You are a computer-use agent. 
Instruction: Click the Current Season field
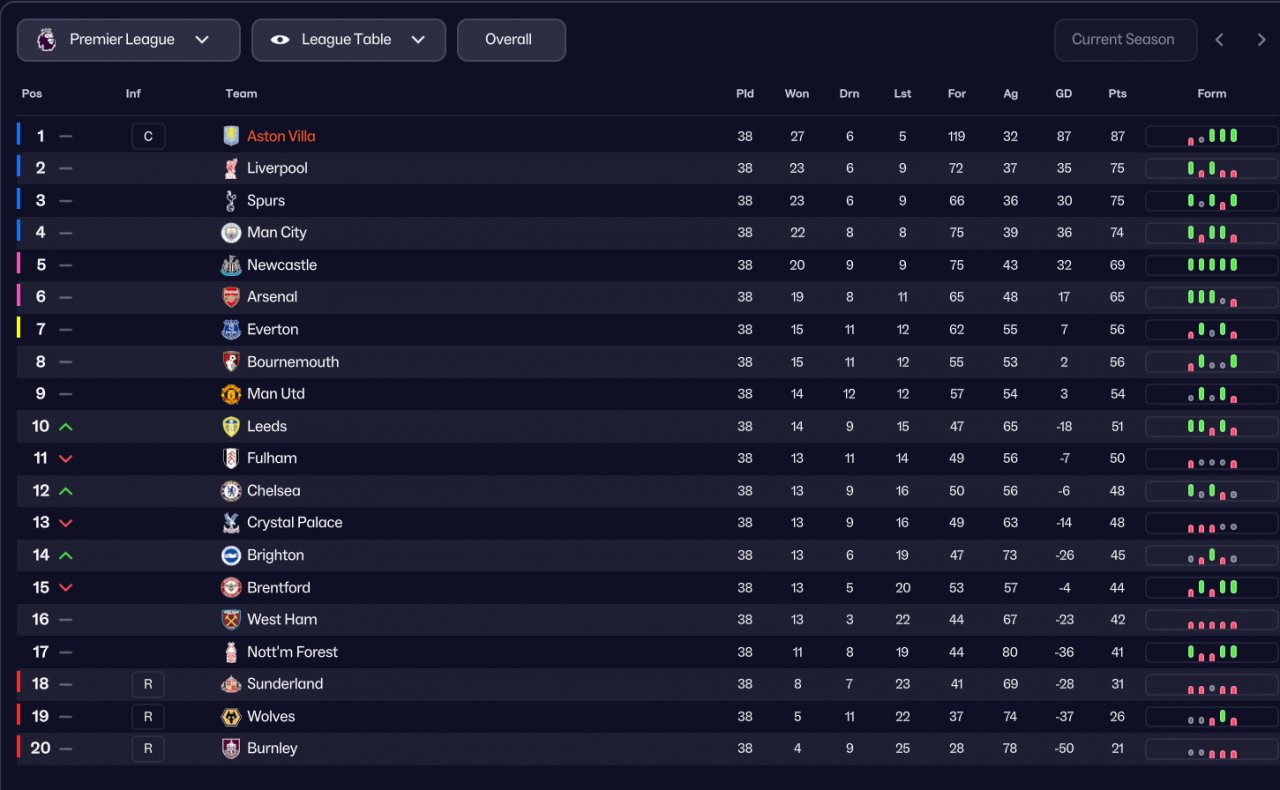(1124, 40)
